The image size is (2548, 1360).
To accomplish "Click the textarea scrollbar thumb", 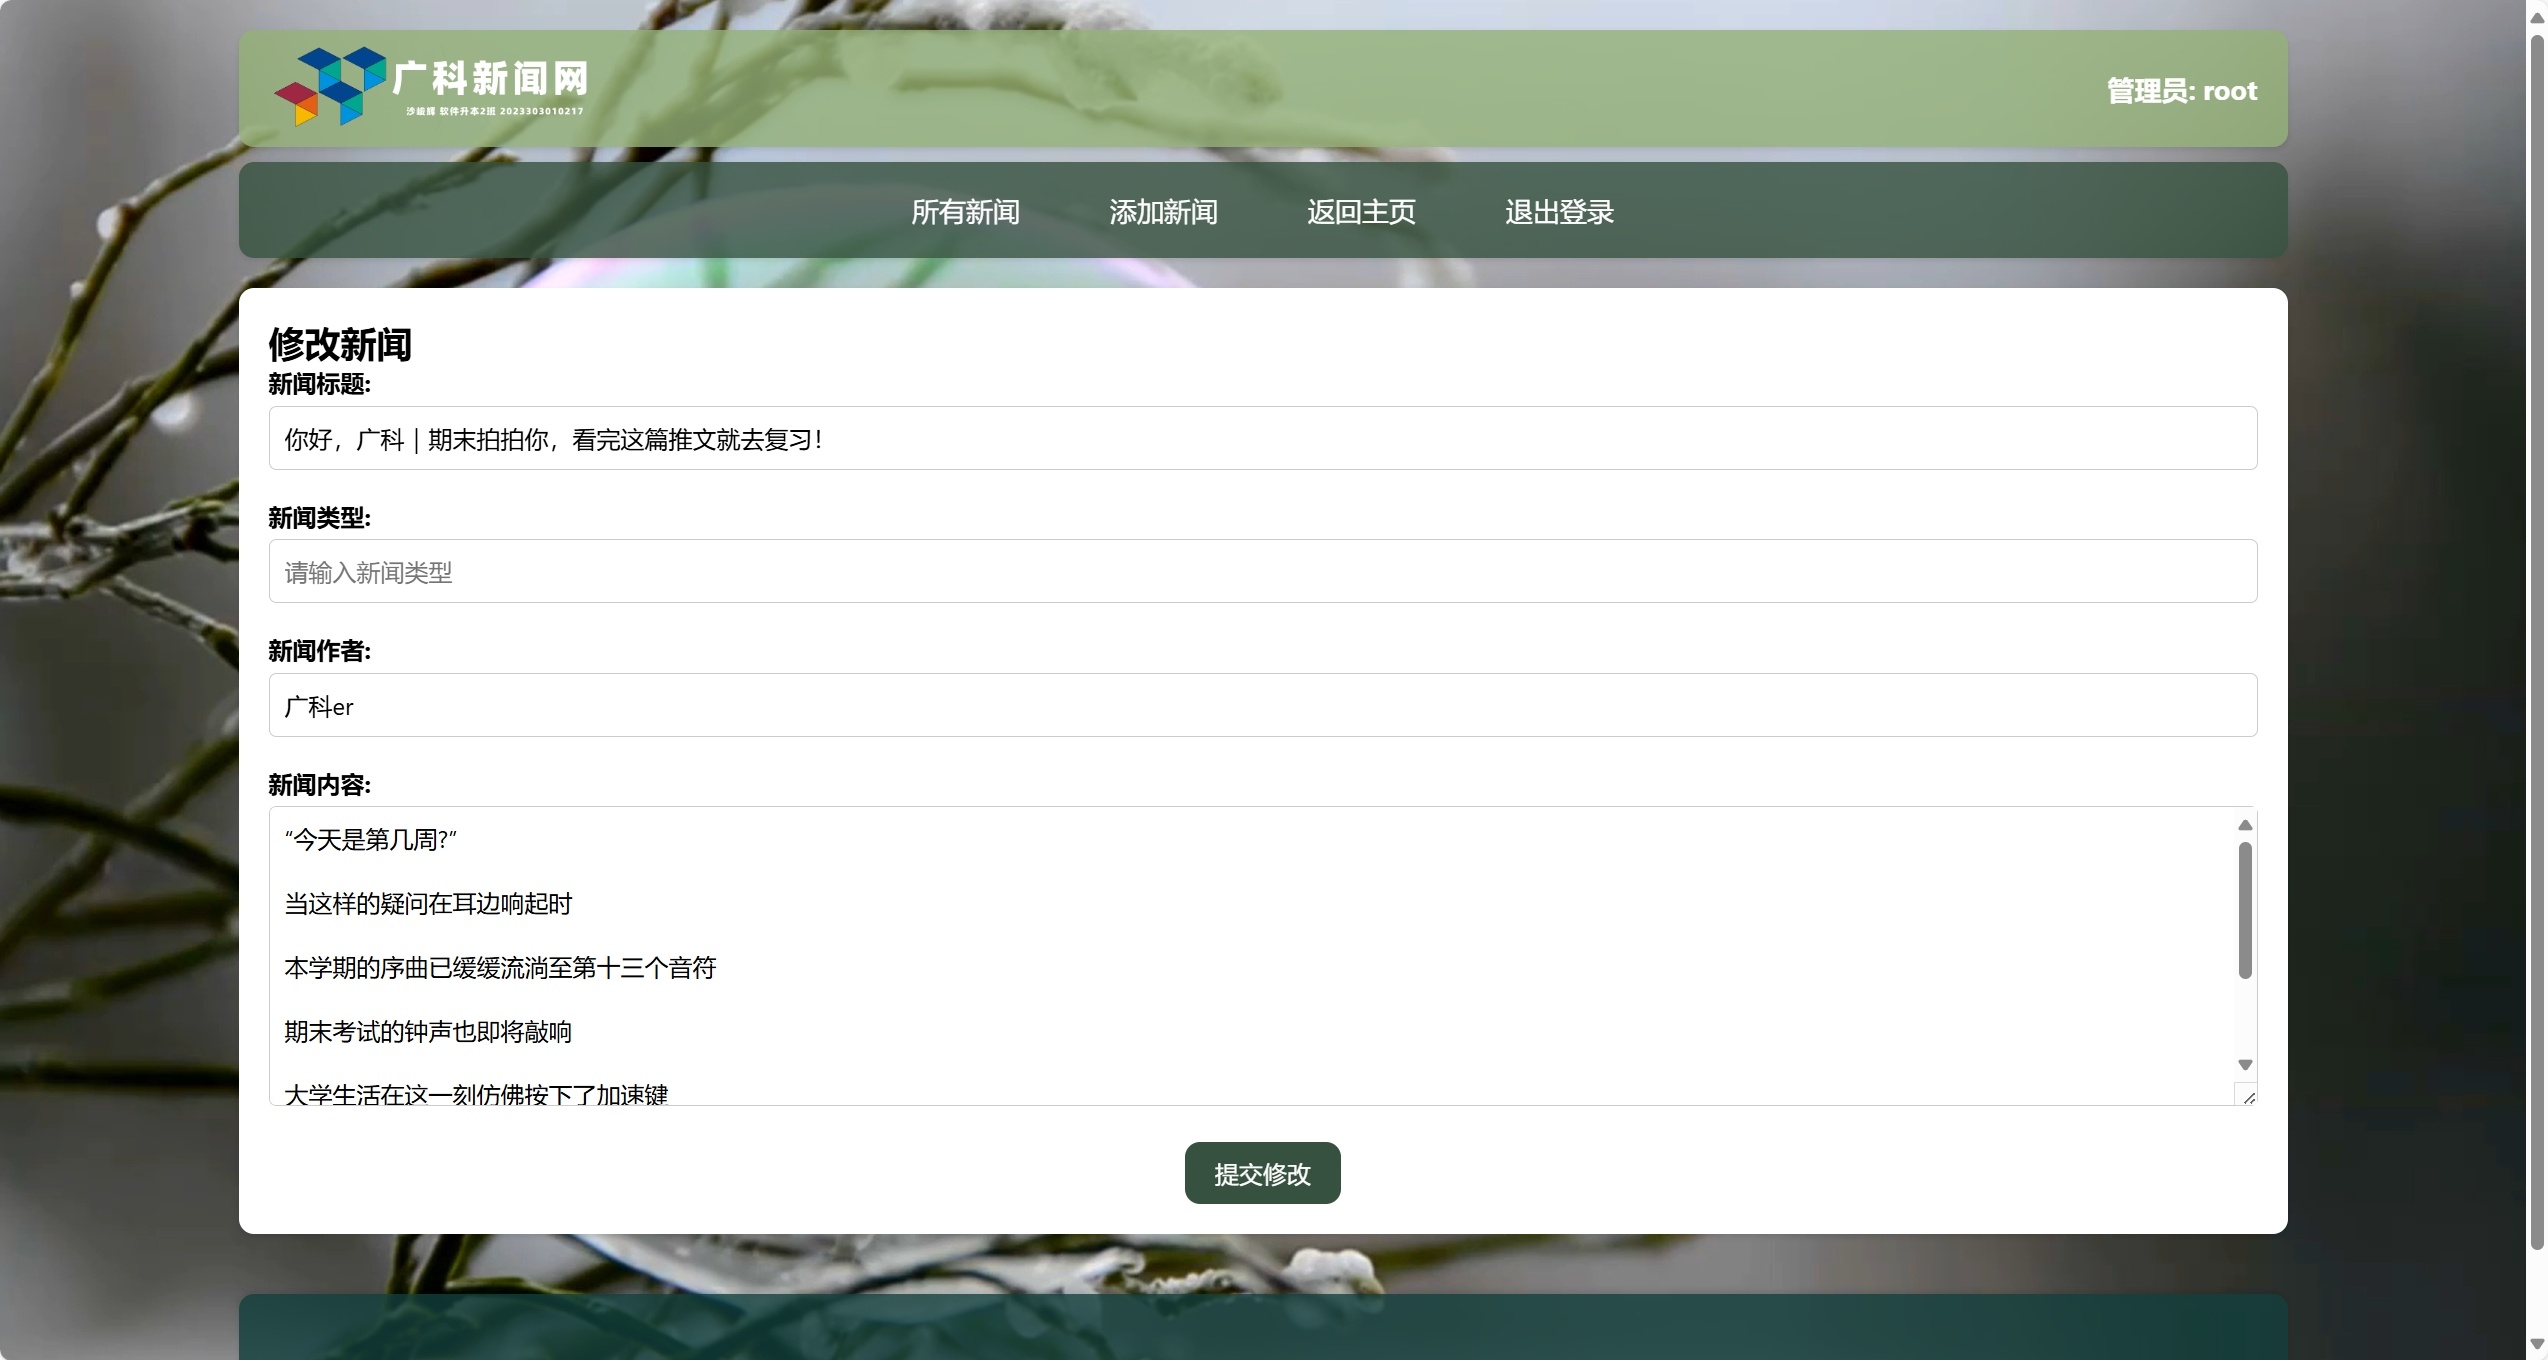I will [x=2245, y=910].
